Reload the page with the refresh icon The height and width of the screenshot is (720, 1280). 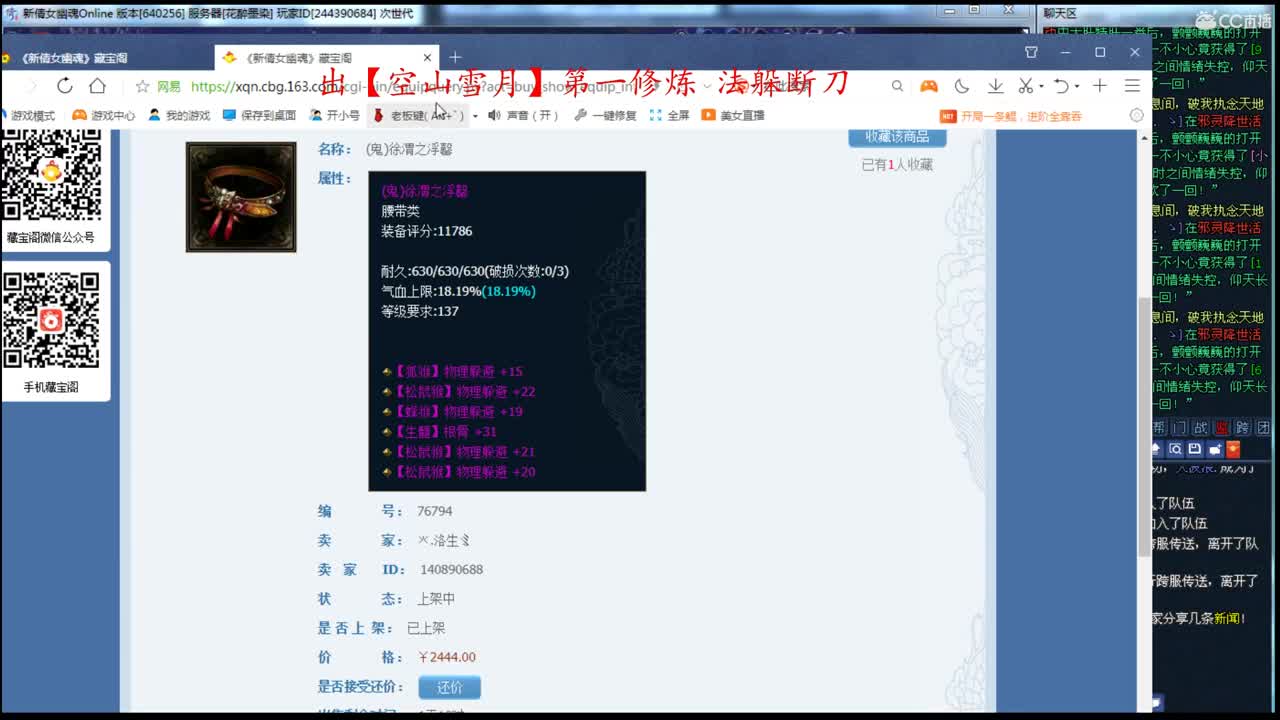point(64,86)
